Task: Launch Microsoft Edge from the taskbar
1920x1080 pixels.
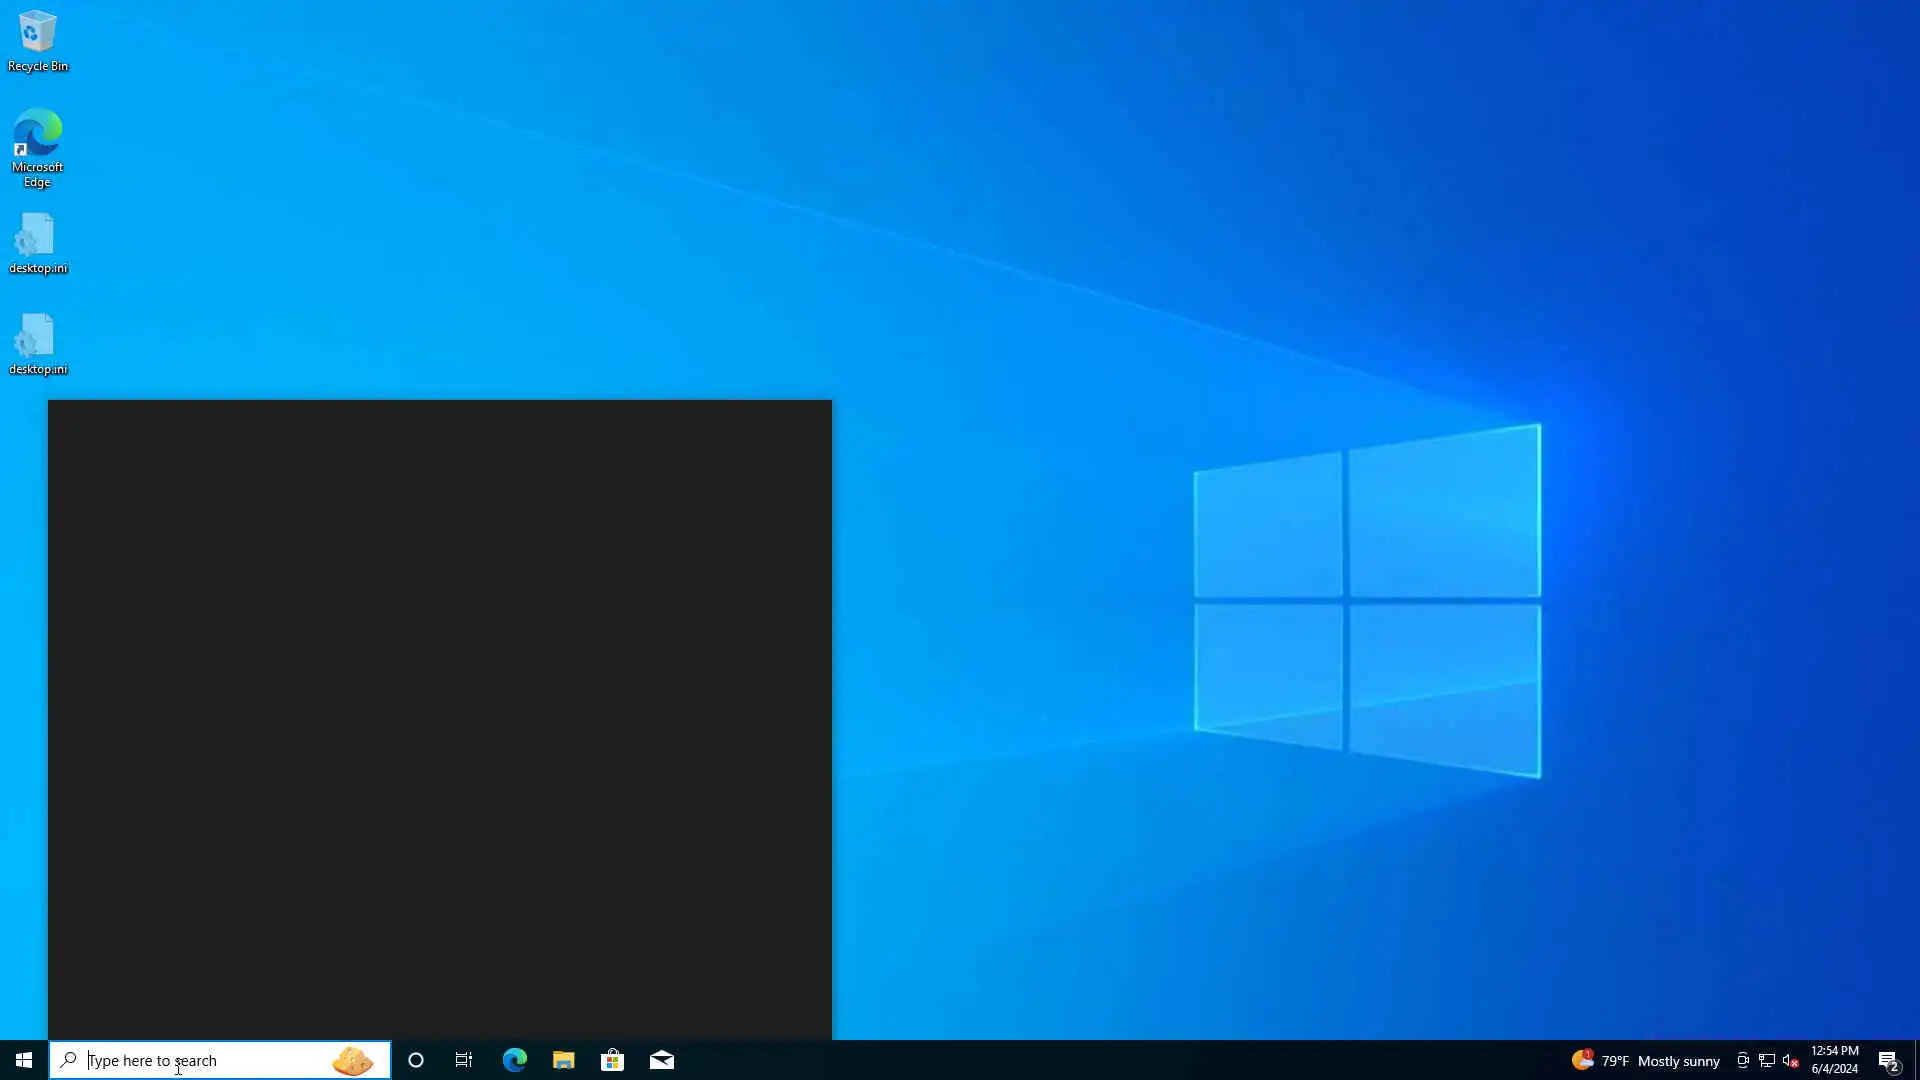Action: (x=514, y=1060)
